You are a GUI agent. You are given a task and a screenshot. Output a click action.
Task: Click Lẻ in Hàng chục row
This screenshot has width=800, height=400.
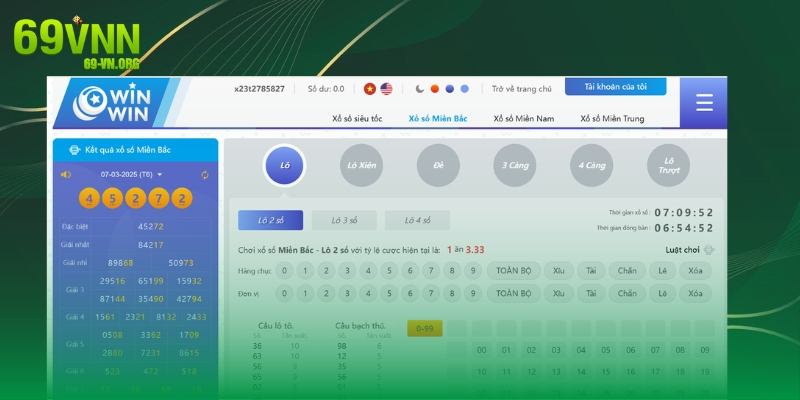(662, 270)
